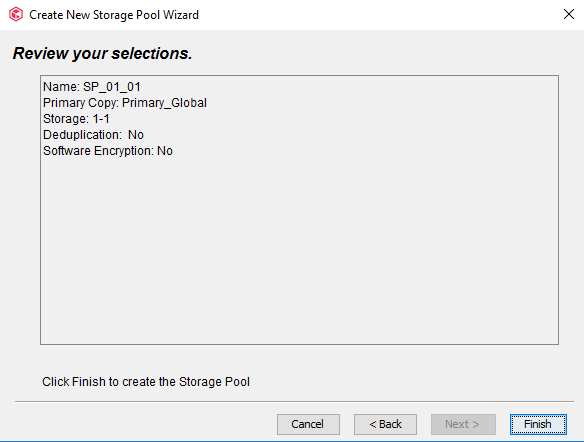
Task: Select the 'Storage: 1-1' summary line
Action: [x=76, y=119]
